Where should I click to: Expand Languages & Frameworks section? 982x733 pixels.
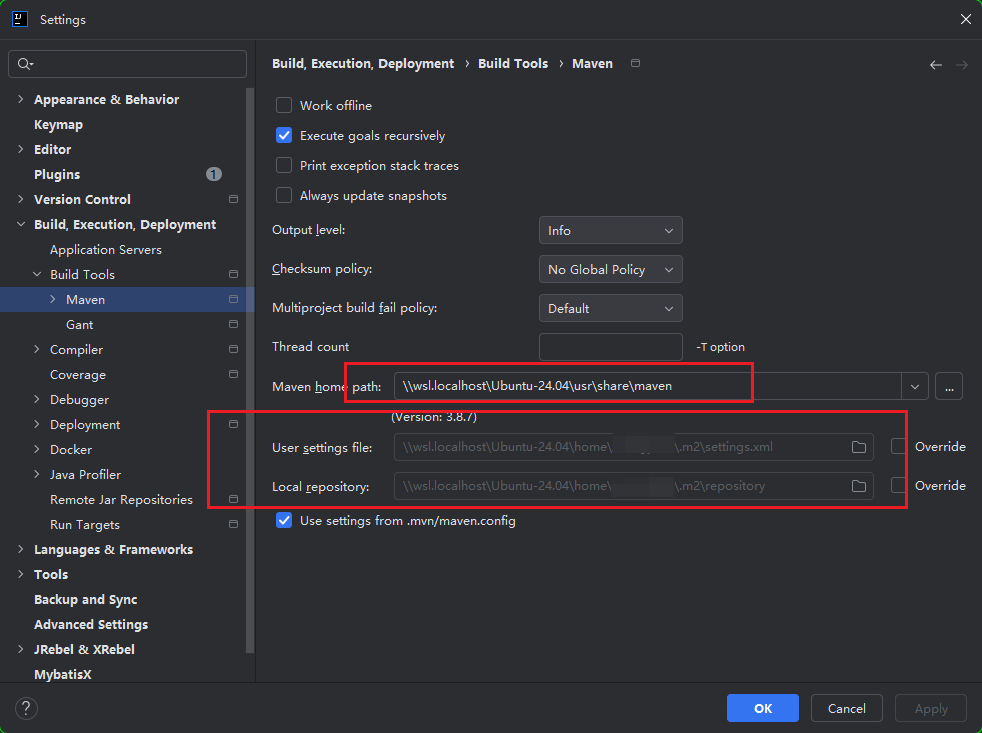(x=21, y=549)
